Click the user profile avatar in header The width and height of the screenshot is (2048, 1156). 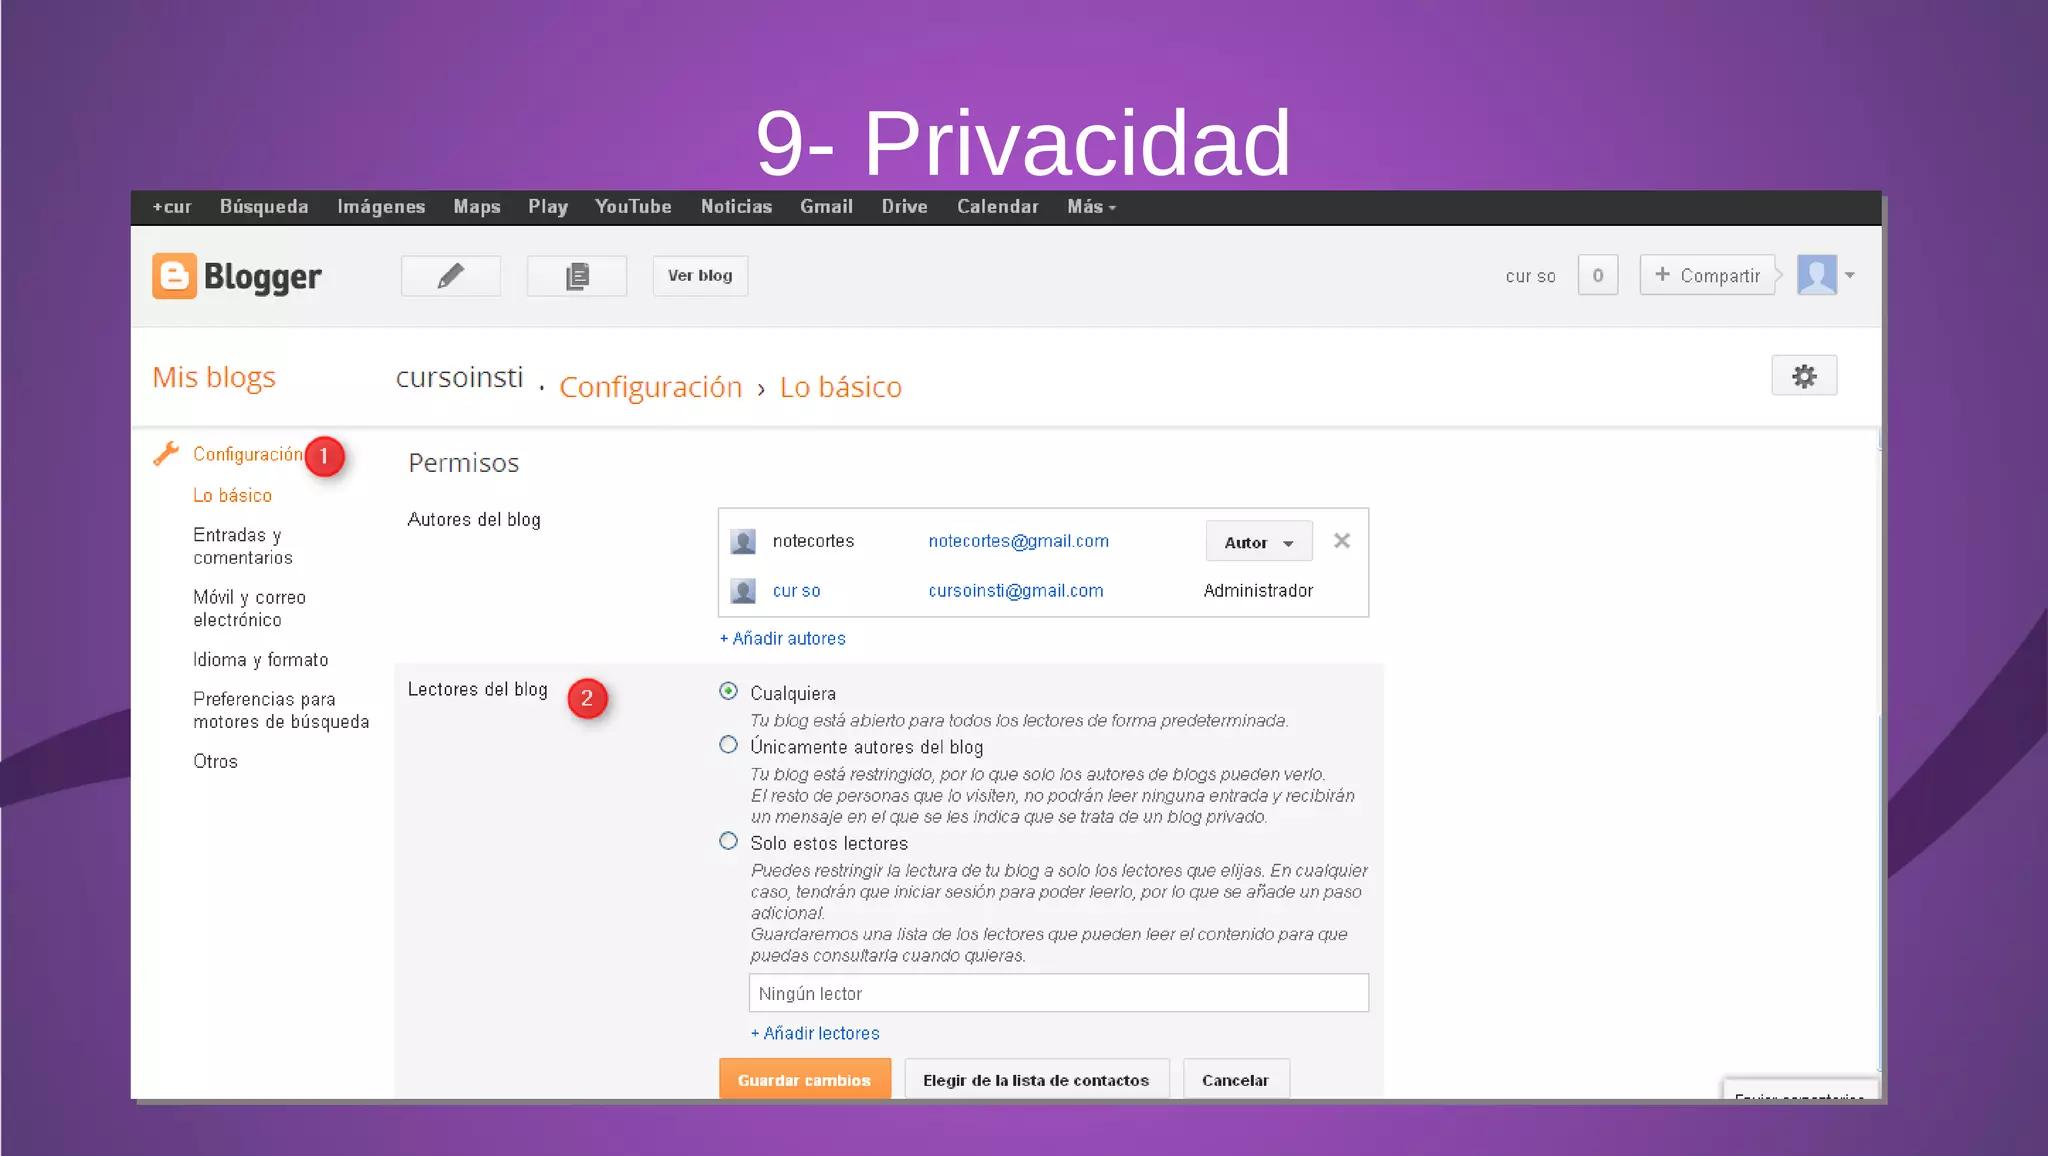tap(1817, 275)
